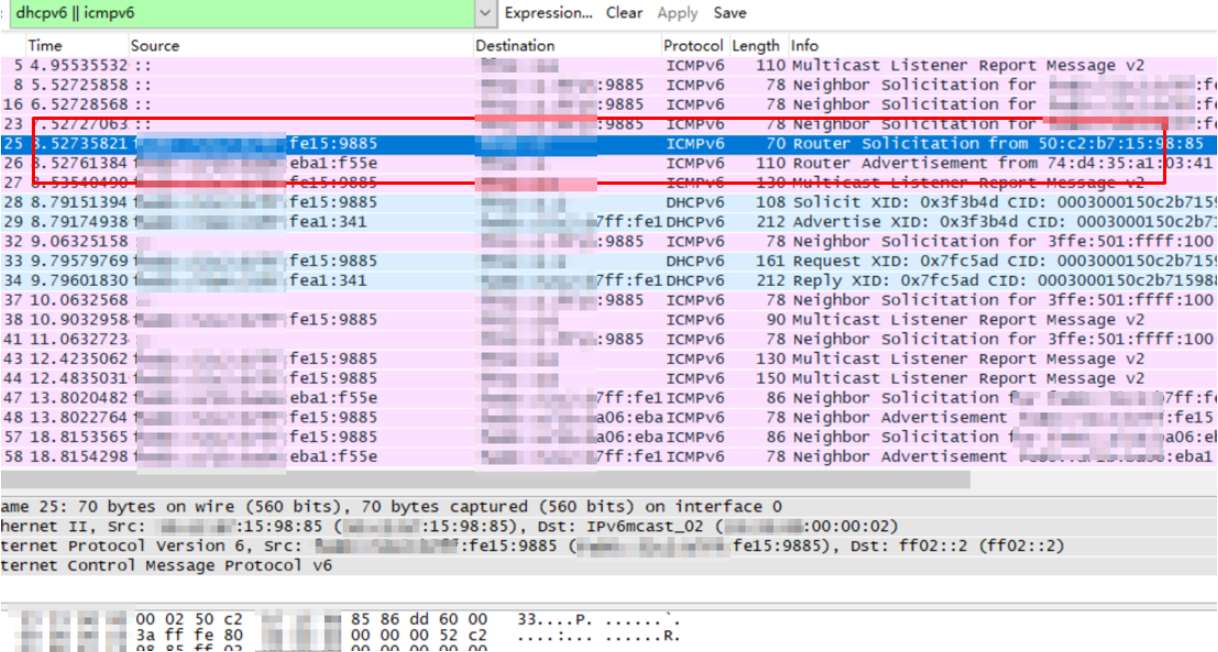Select packet 33 DHCPv6 Request XID row
The width and height of the screenshot is (1218, 652).
(609, 260)
